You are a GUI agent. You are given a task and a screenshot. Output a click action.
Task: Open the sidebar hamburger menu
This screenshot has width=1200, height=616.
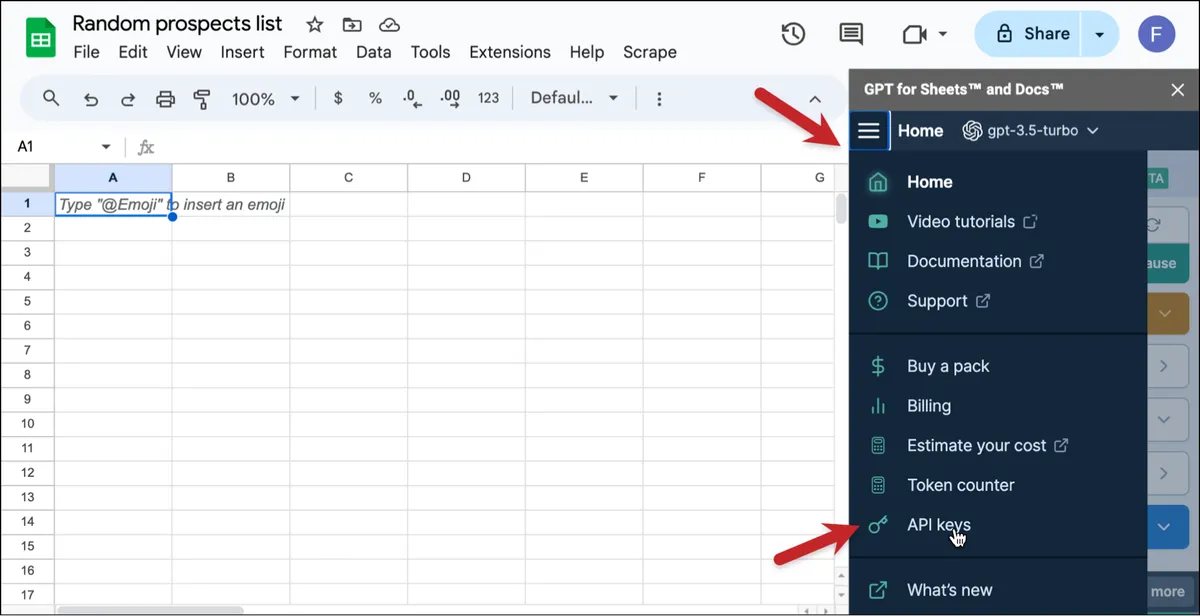[869, 131]
